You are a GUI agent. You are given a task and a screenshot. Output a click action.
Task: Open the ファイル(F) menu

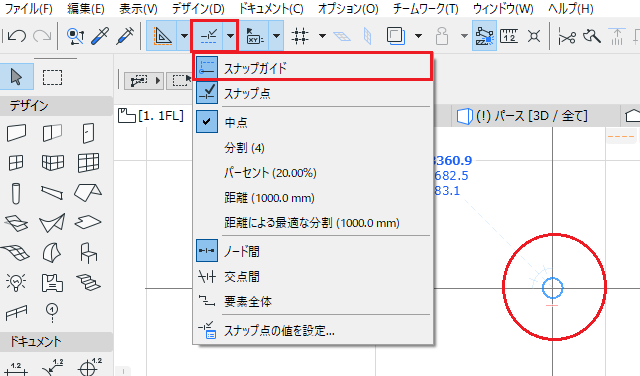(29, 9)
